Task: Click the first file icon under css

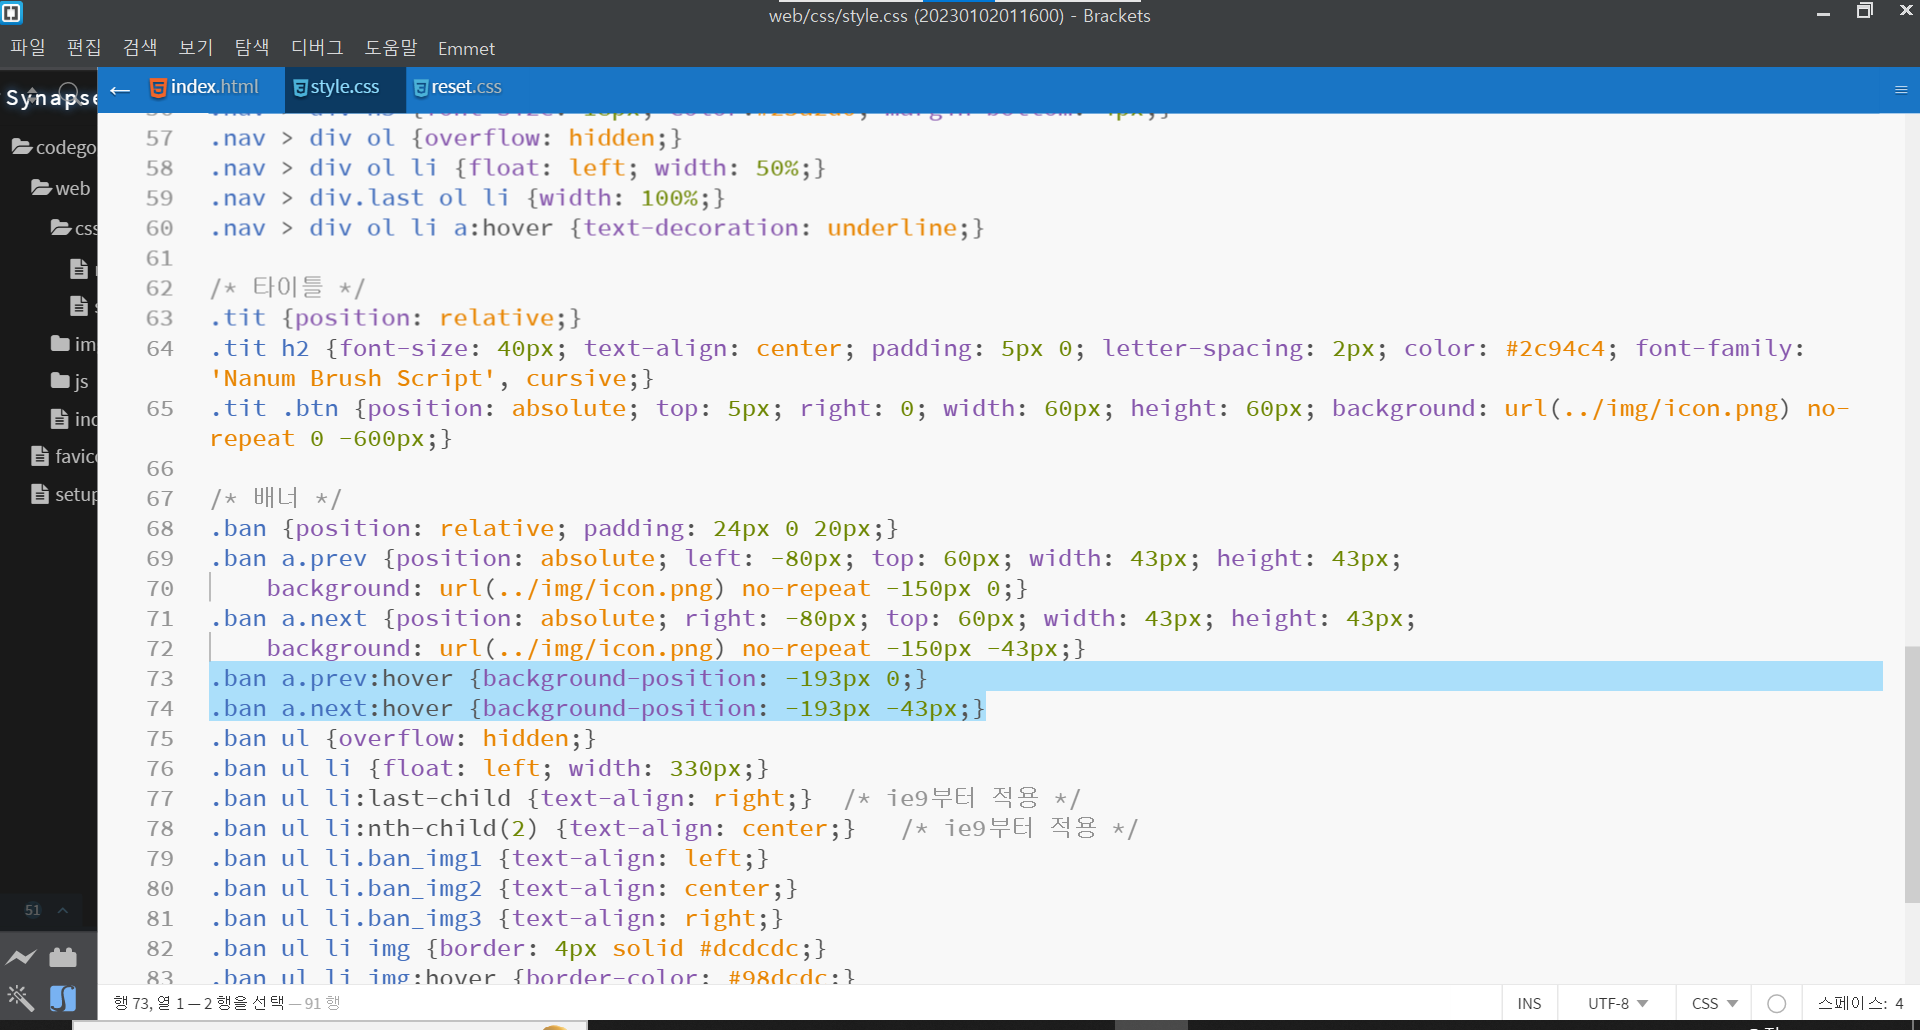Action: pyautogui.click(x=79, y=268)
